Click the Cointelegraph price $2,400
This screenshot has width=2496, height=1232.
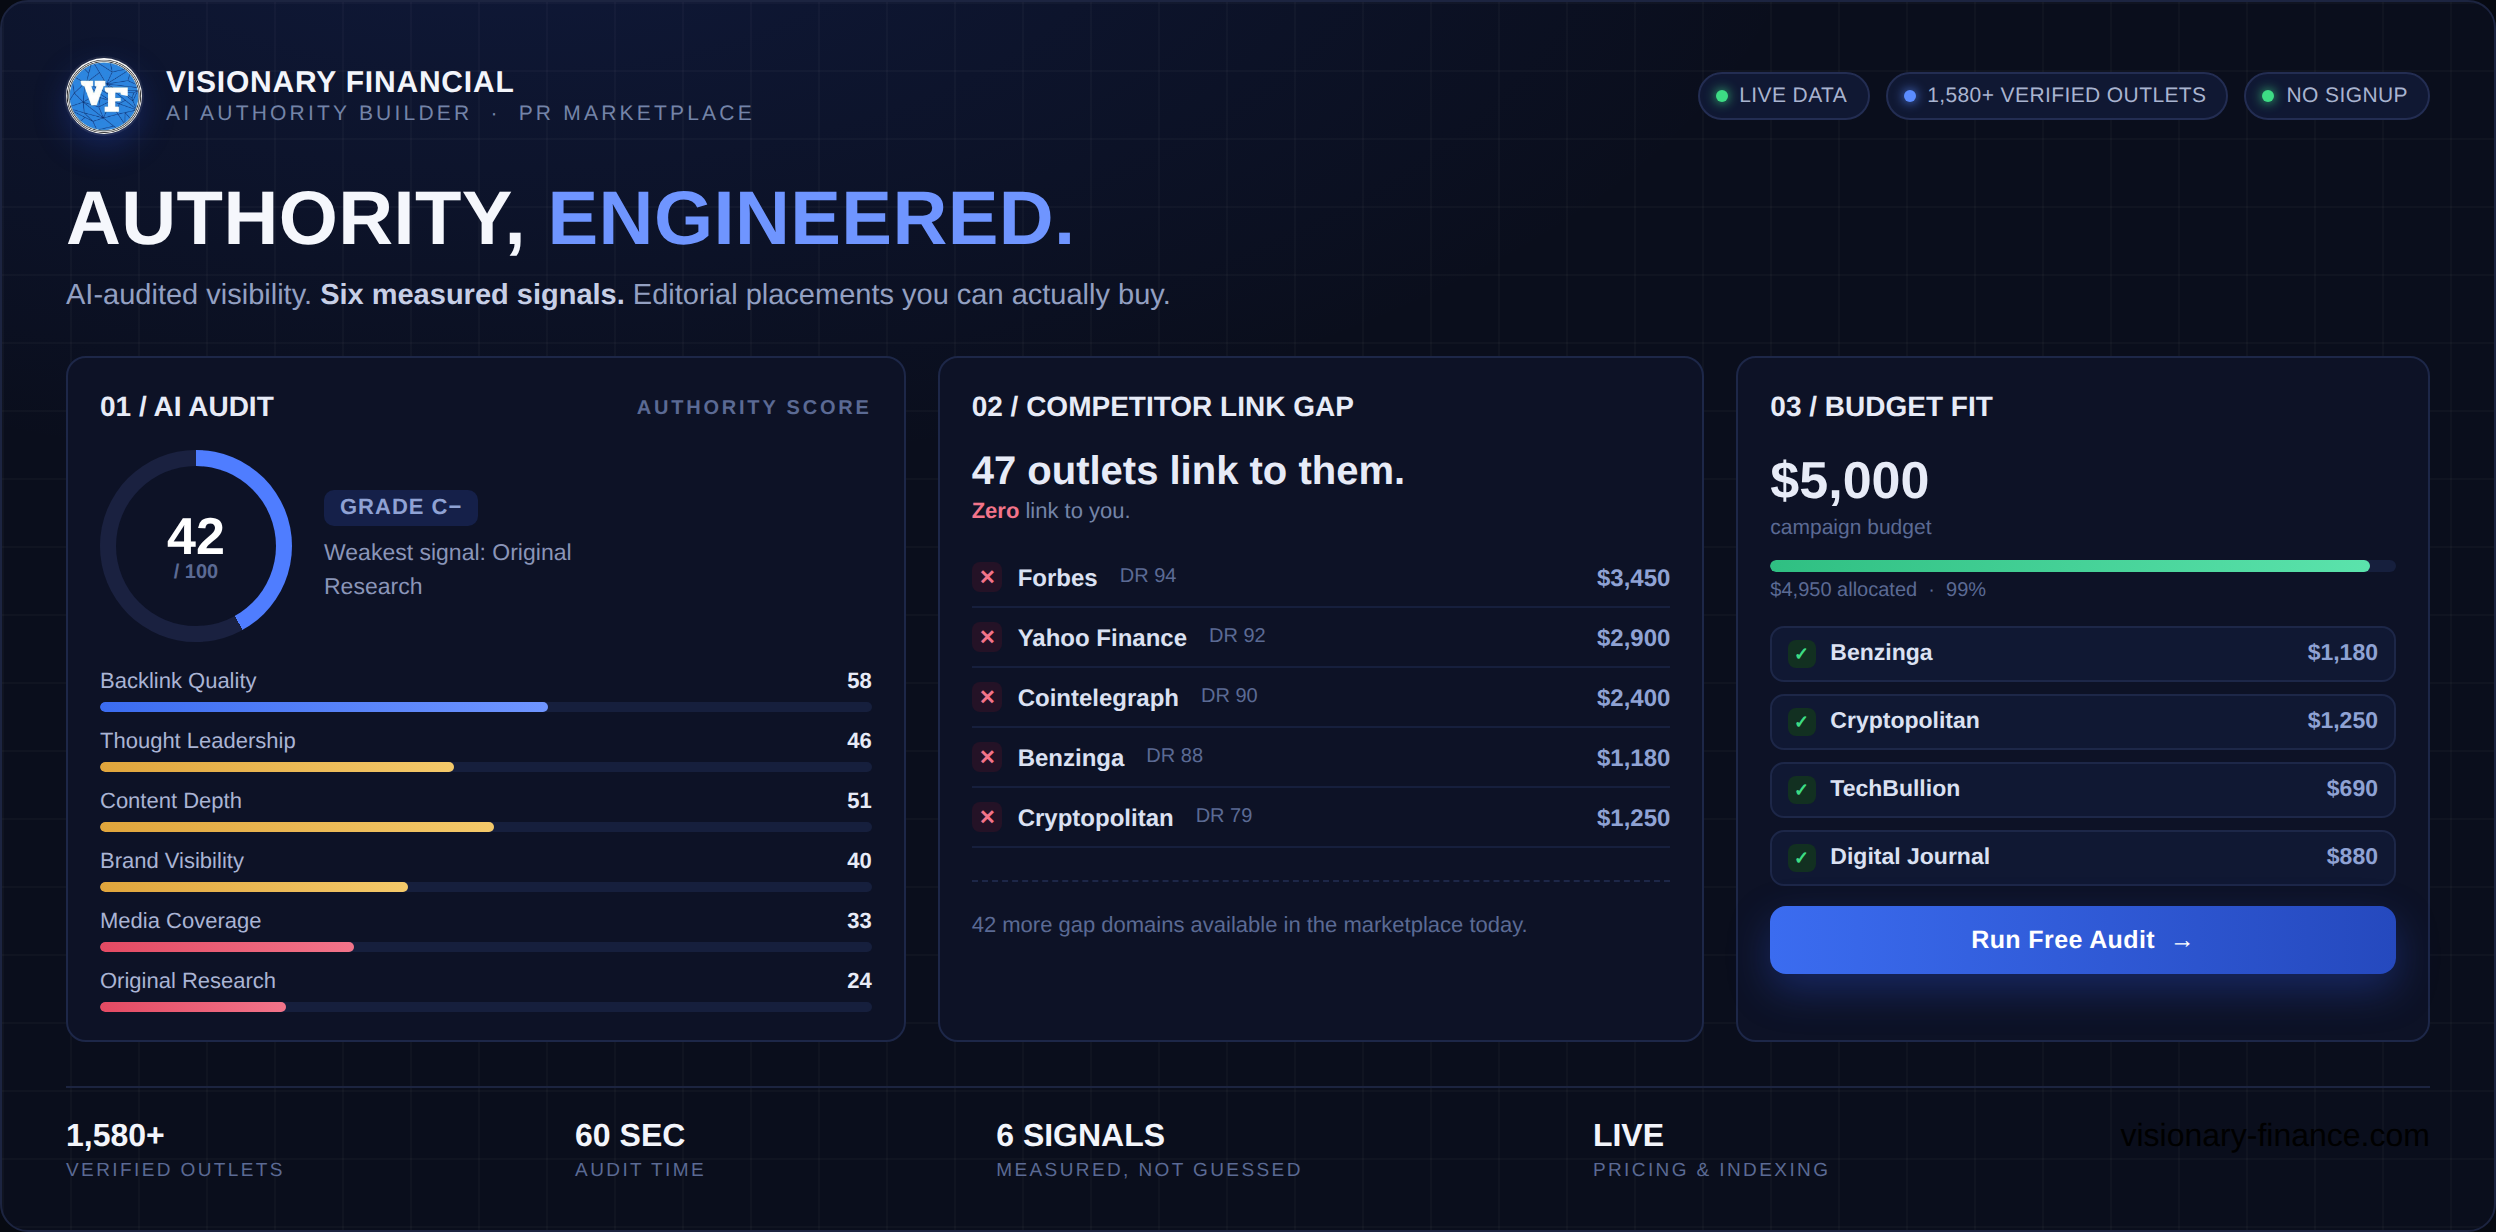pos(1633,698)
